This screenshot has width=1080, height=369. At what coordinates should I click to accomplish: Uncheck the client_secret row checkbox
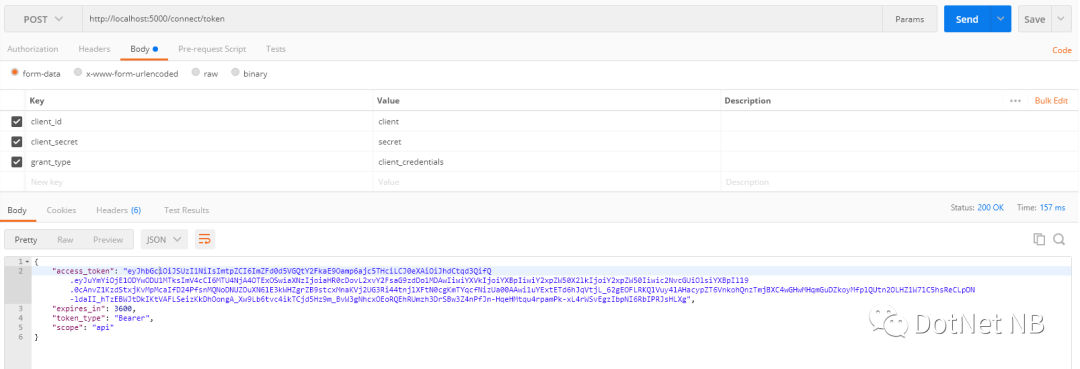17,142
